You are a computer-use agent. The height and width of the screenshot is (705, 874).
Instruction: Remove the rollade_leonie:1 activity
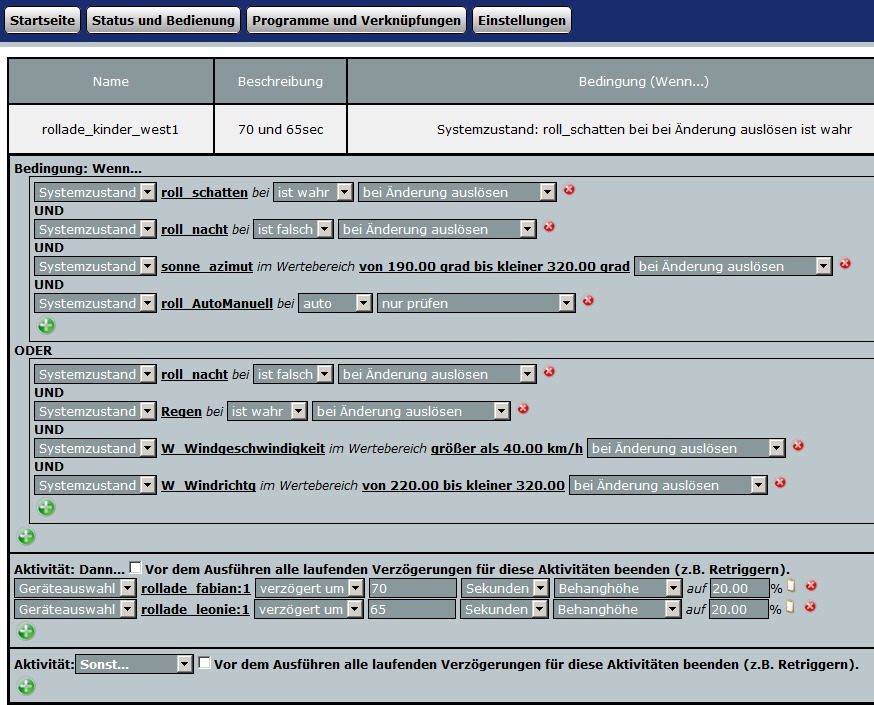point(810,606)
